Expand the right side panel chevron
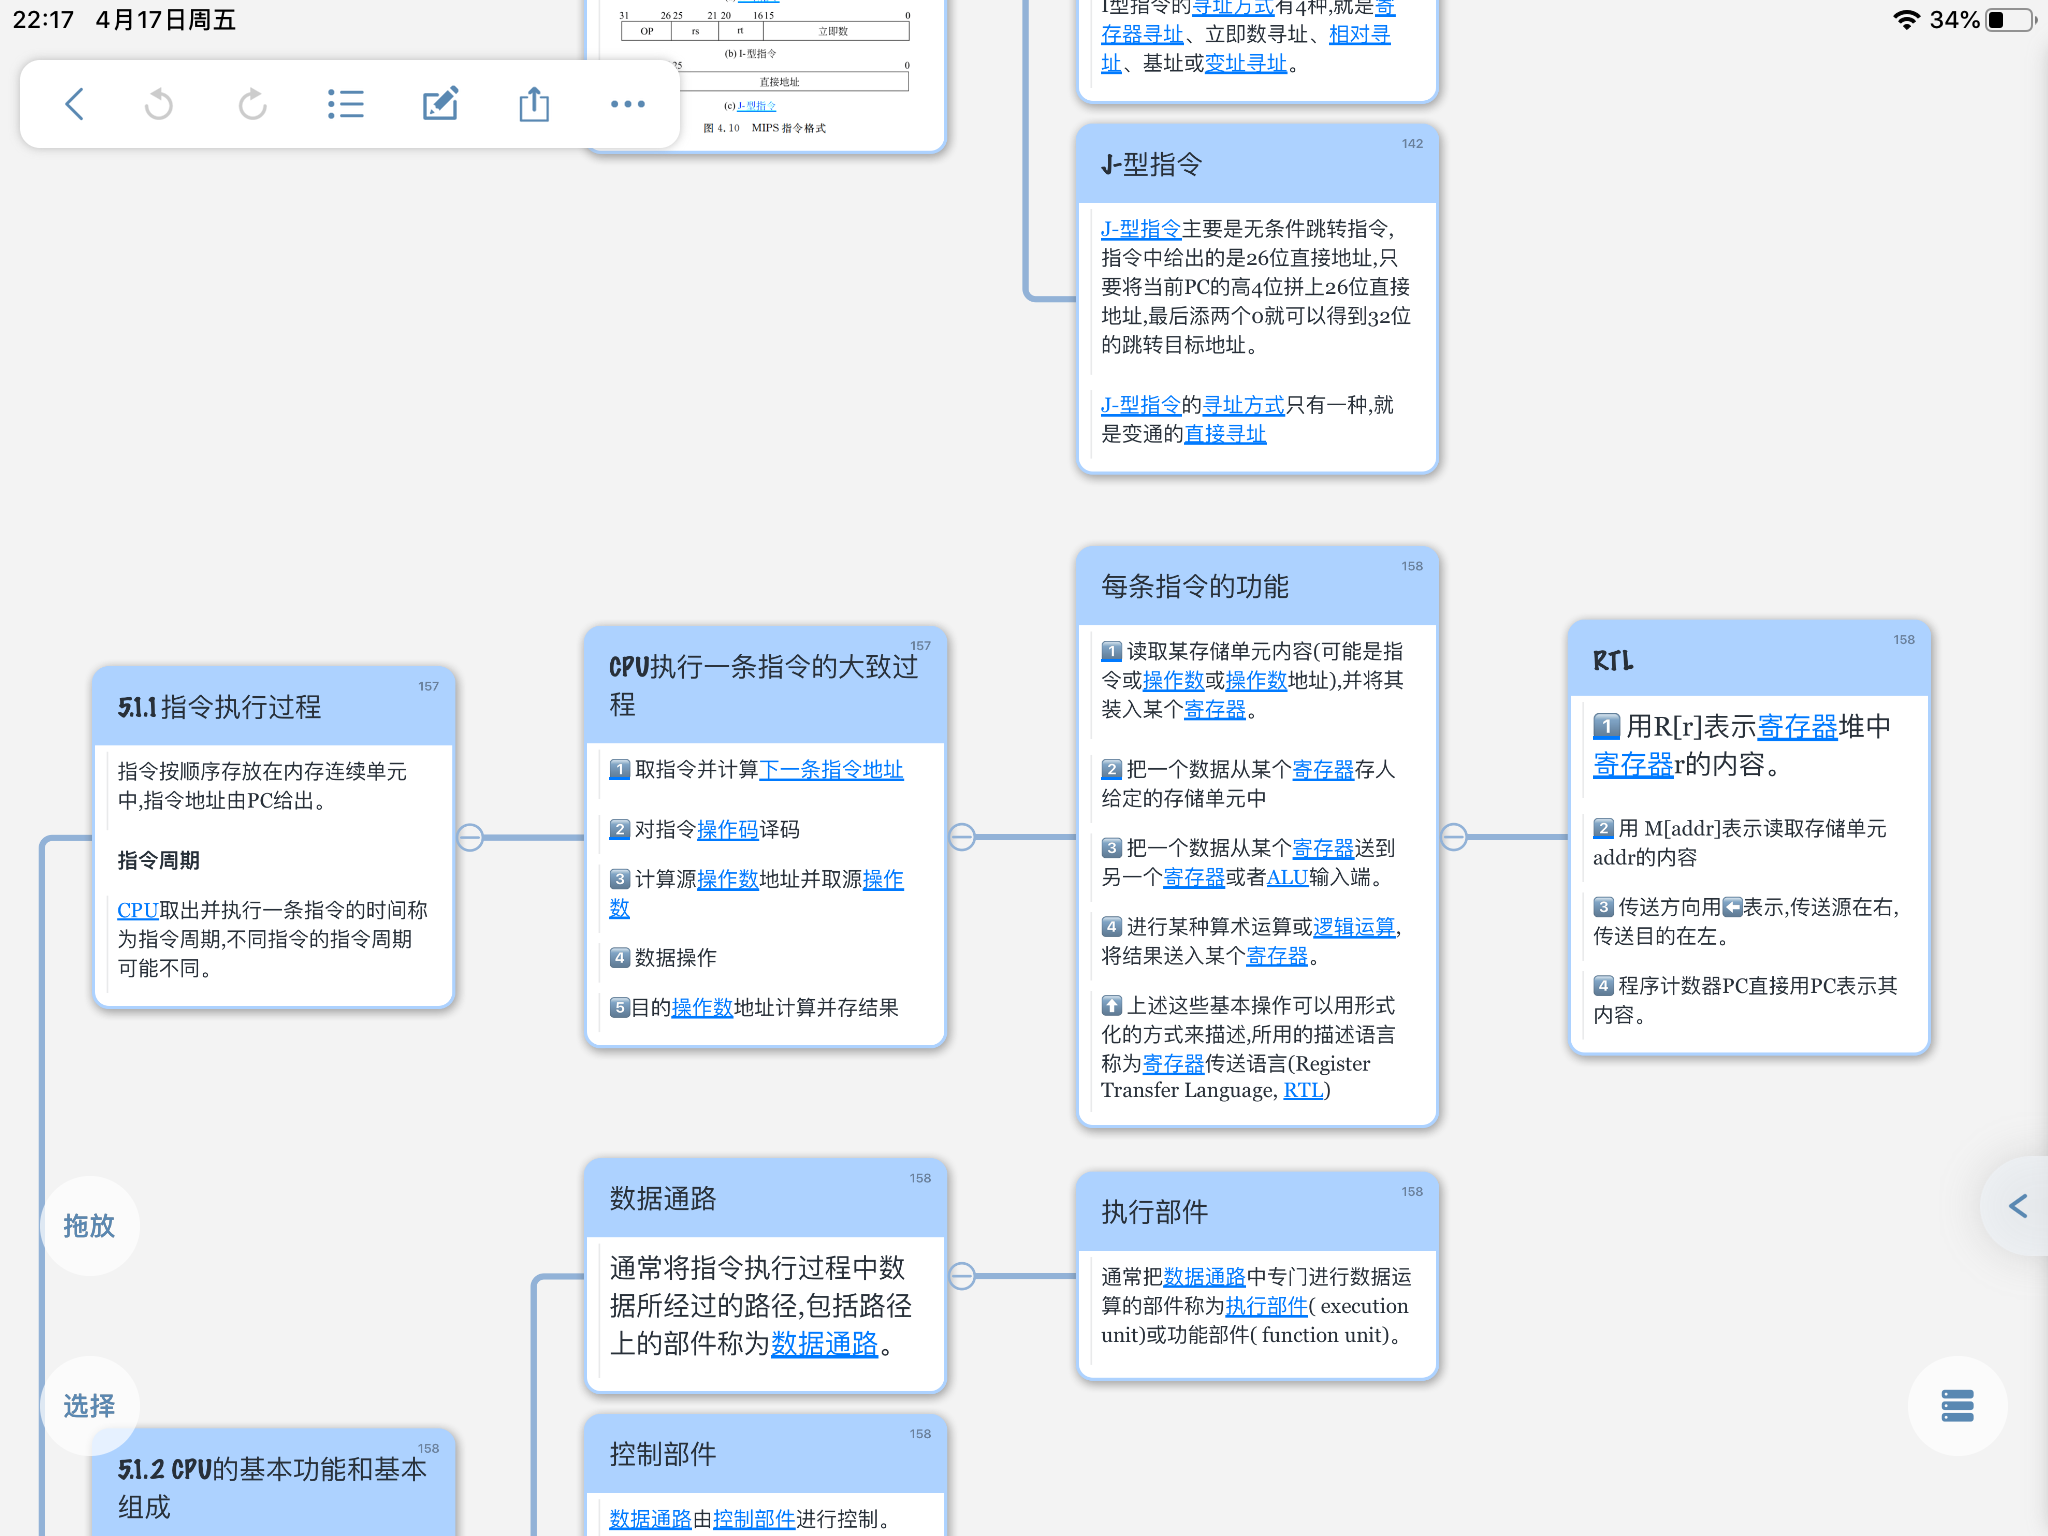This screenshot has height=1536, width=2048. pos(2019,1206)
